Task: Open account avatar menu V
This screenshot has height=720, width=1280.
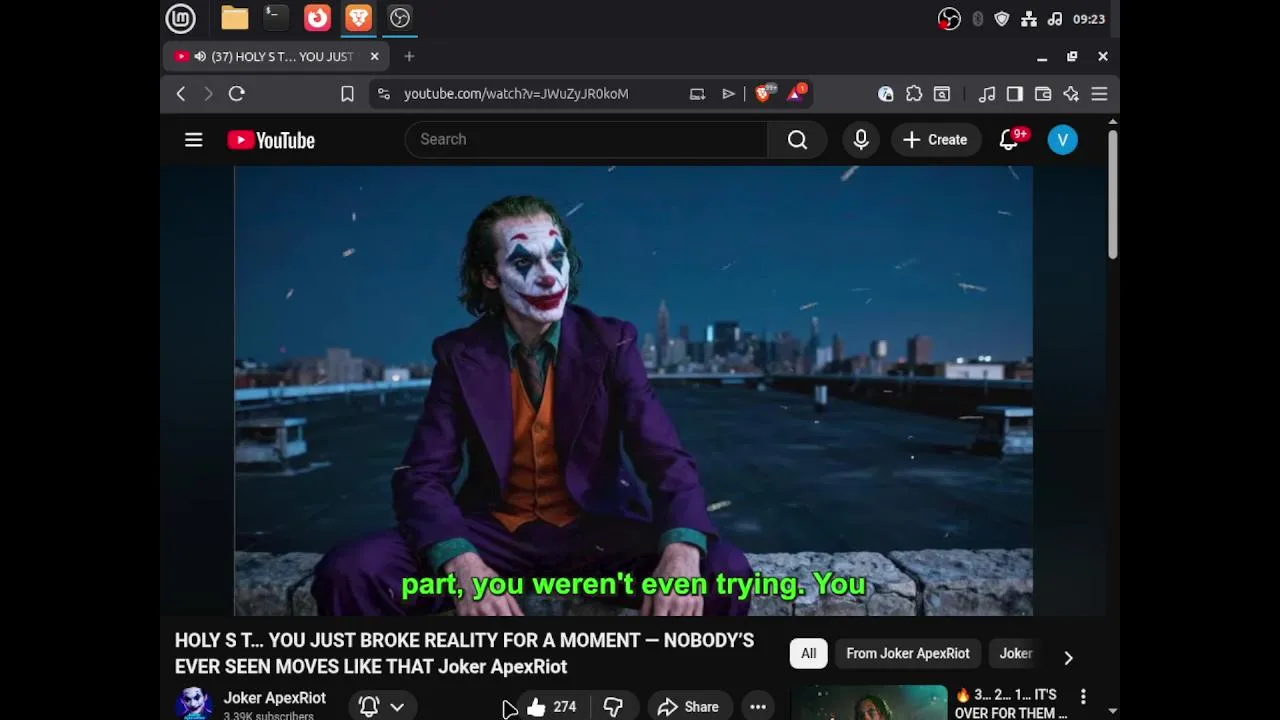Action: point(1063,140)
